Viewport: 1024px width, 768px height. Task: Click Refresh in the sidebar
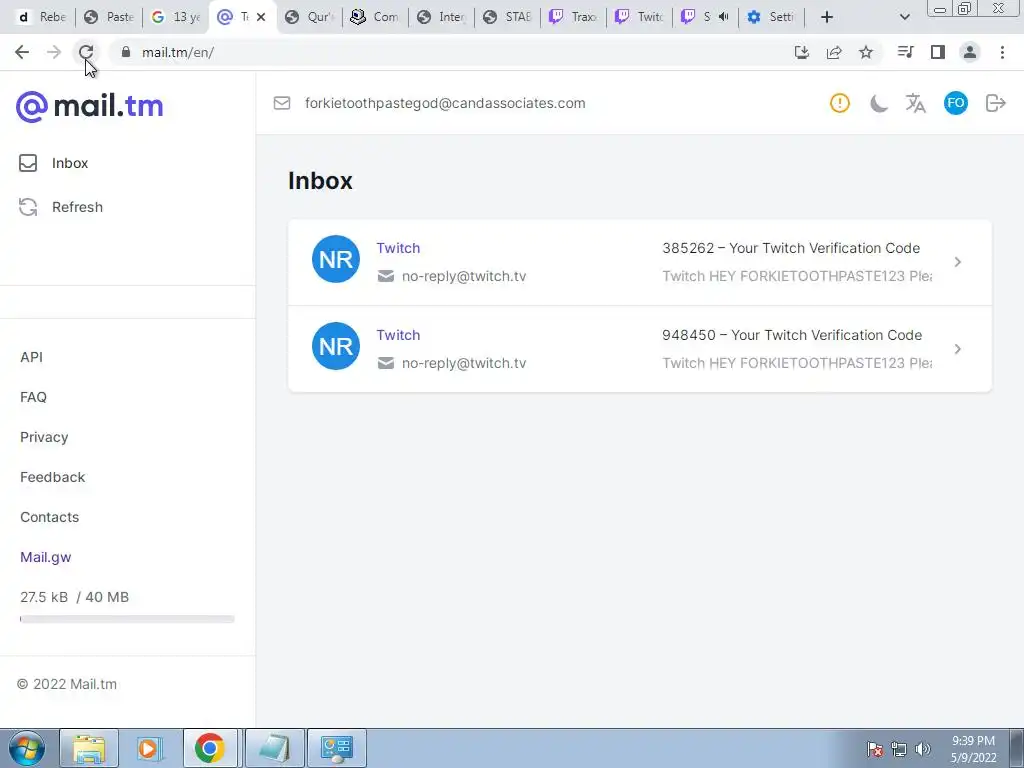click(x=61, y=207)
